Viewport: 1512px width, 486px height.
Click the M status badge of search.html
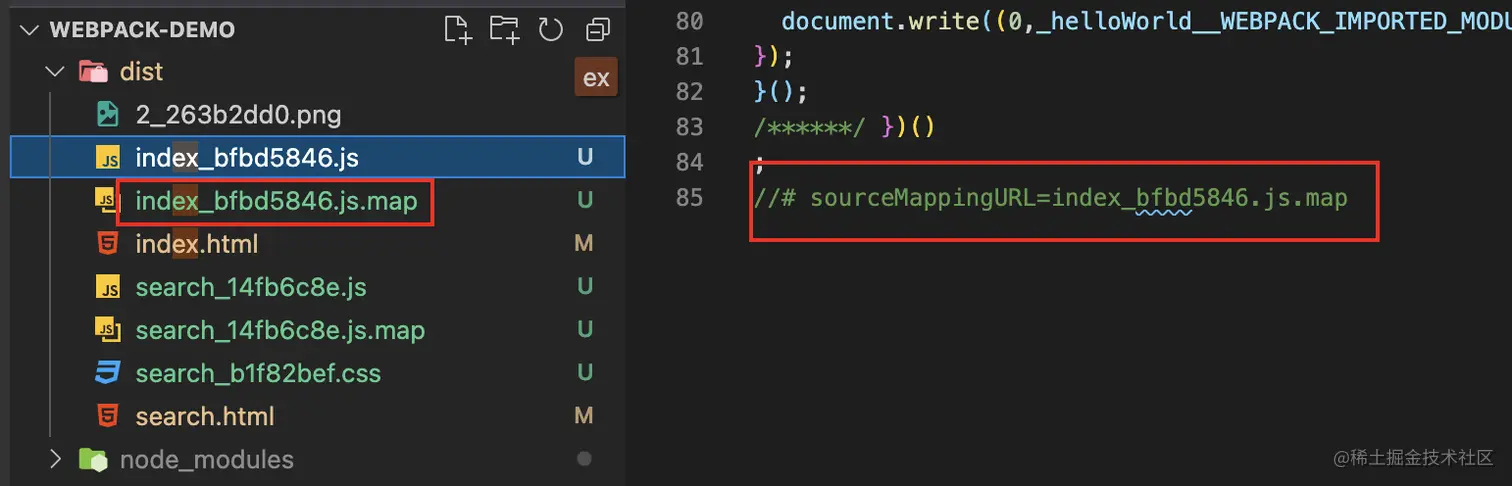pos(584,415)
